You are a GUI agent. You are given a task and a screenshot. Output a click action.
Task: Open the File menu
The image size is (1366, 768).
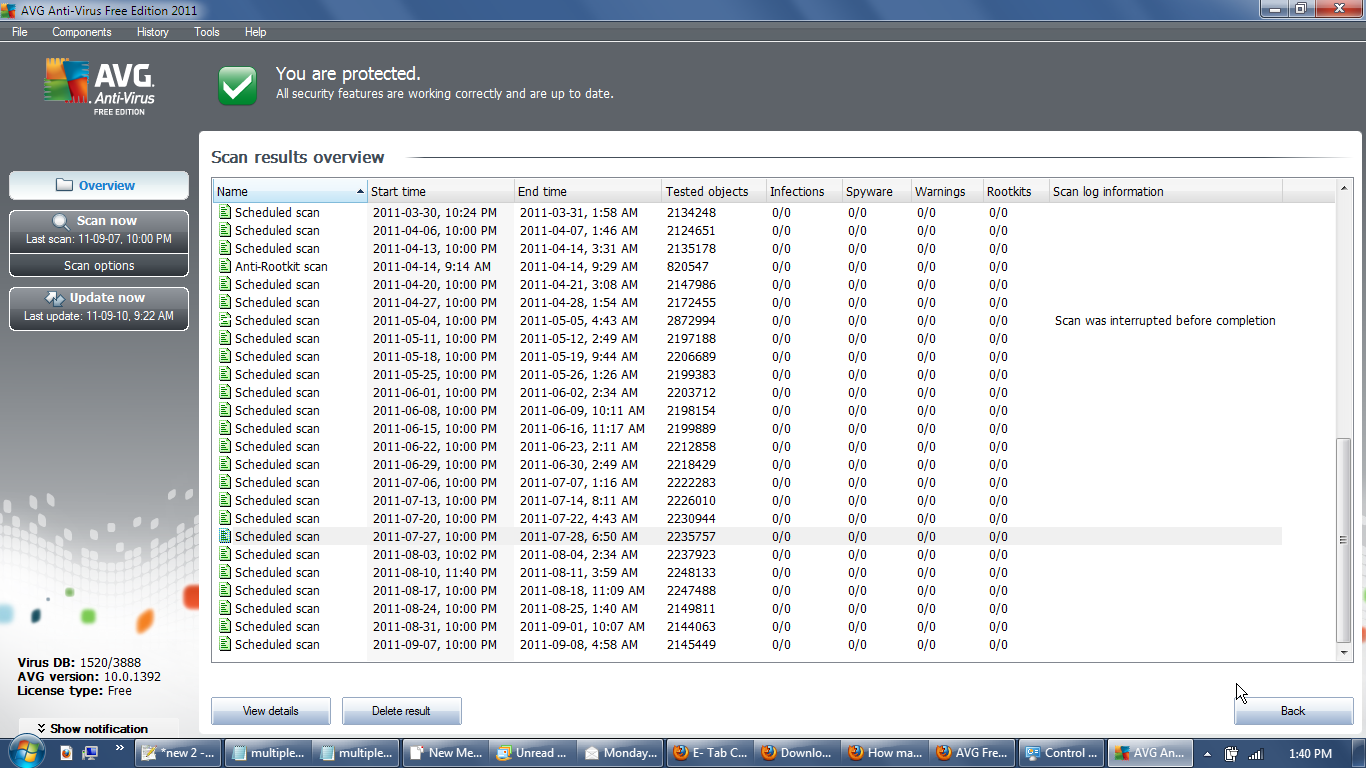[x=20, y=32]
